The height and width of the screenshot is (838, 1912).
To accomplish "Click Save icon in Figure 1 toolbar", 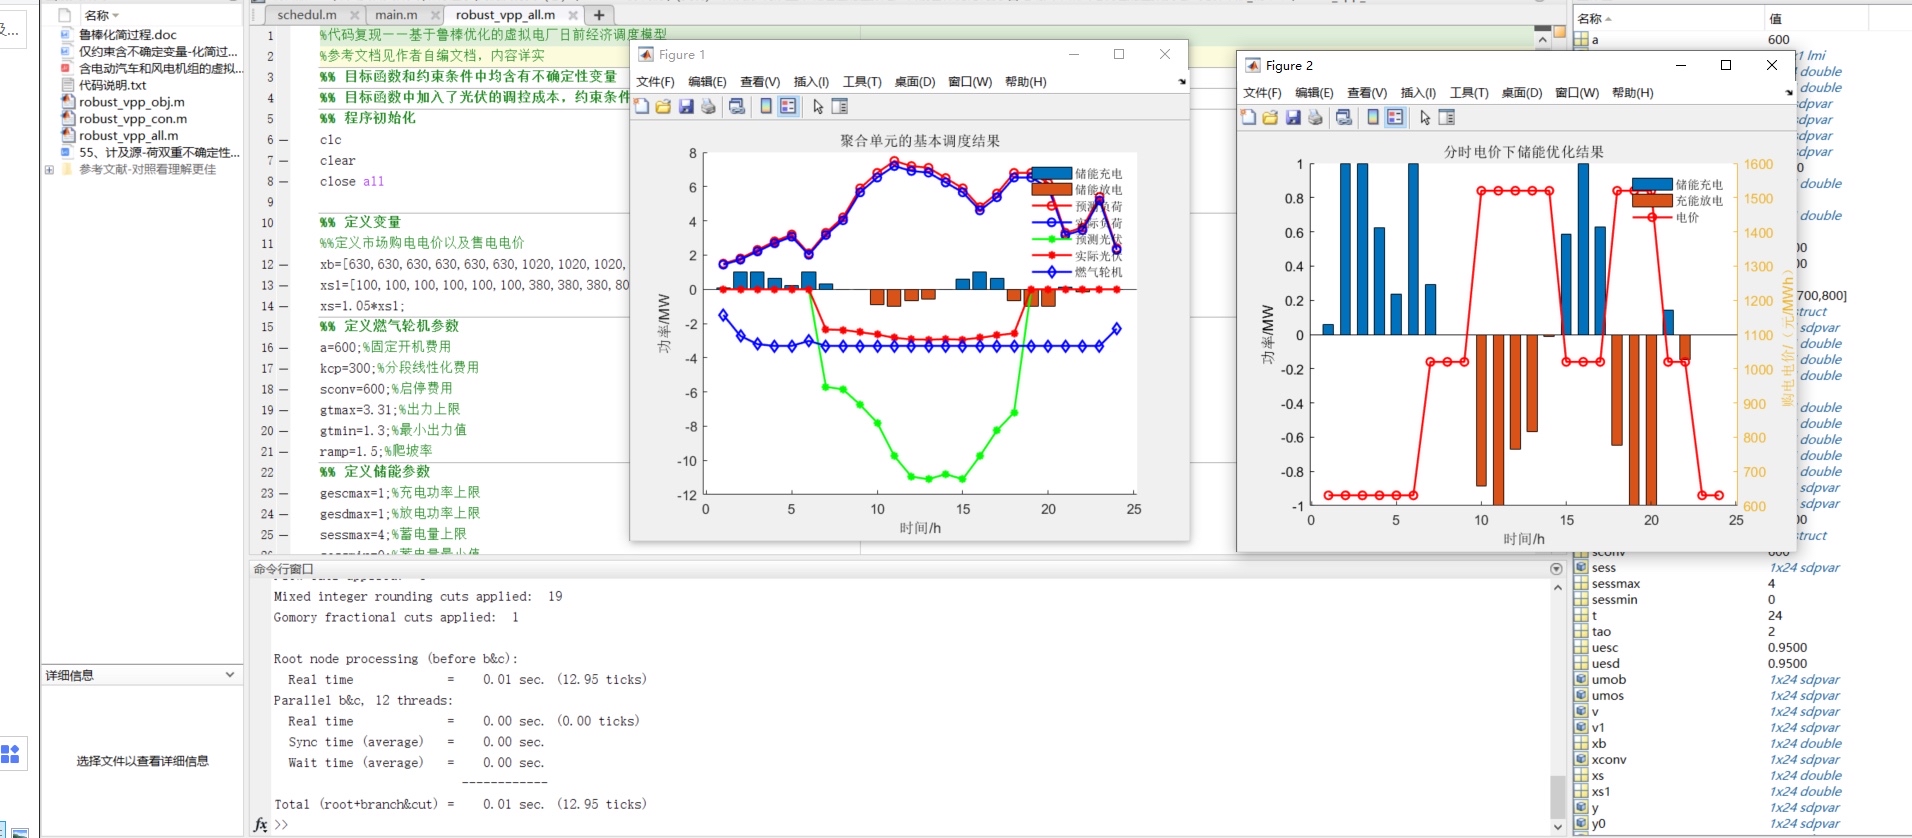I will pos(686,106).
